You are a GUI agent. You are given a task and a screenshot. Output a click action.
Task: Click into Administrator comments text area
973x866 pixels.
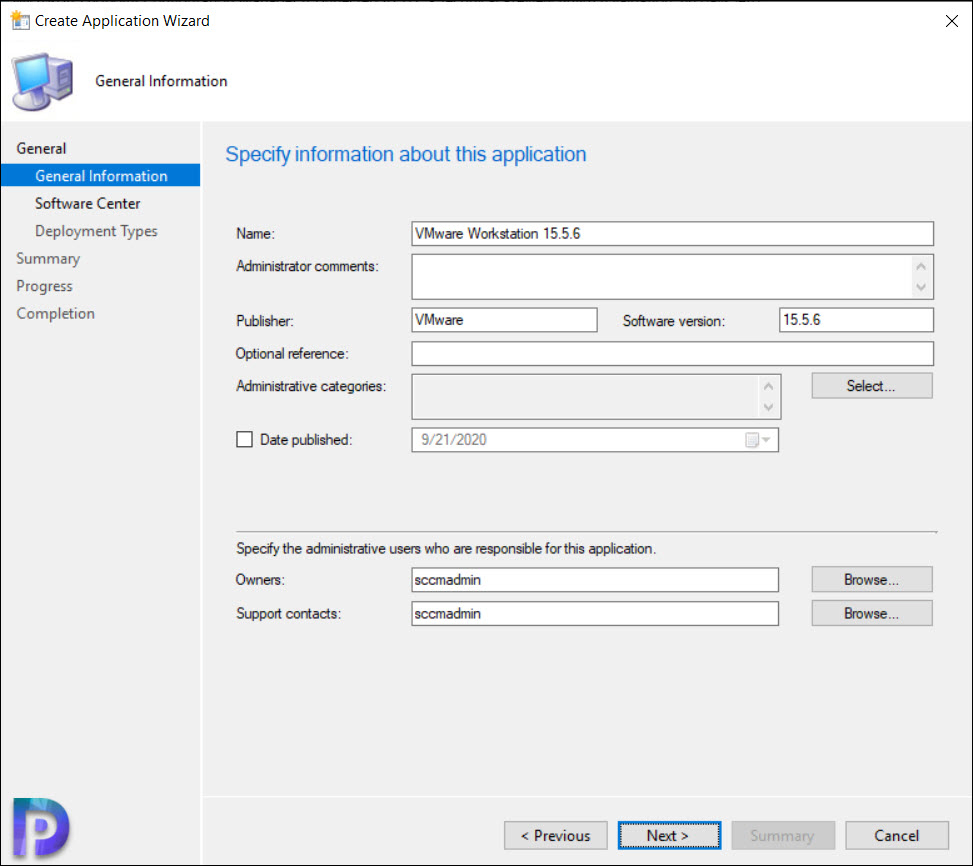click(x=672, y=277)
